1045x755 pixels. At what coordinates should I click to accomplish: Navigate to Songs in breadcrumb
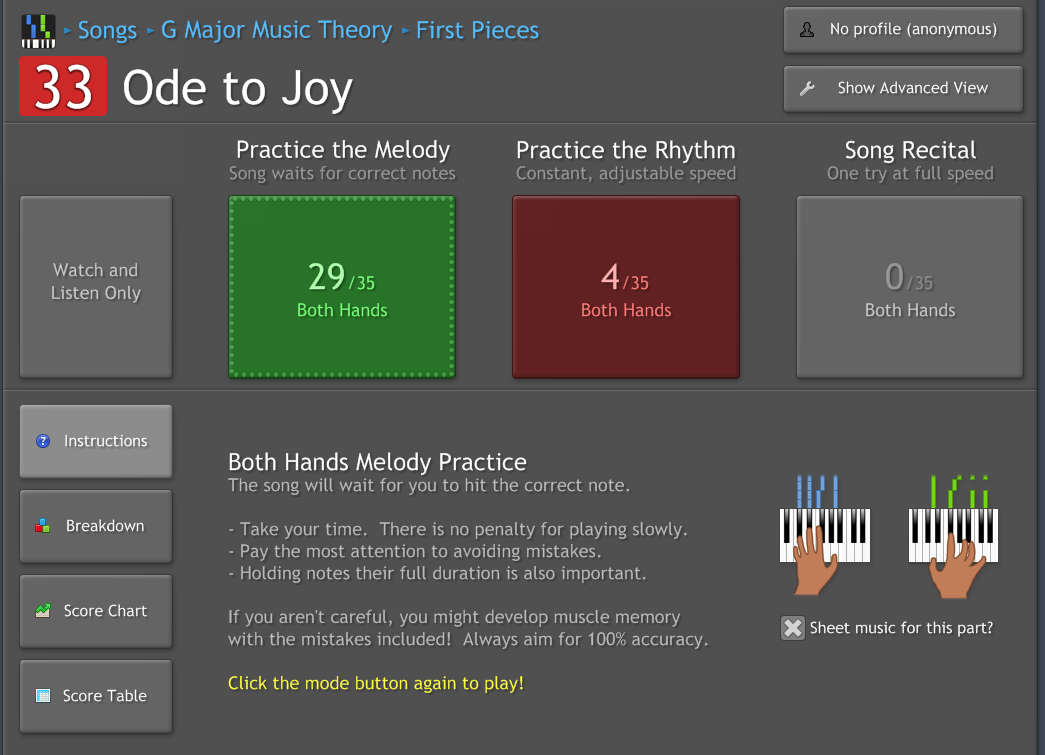click(x=107, y=31)
